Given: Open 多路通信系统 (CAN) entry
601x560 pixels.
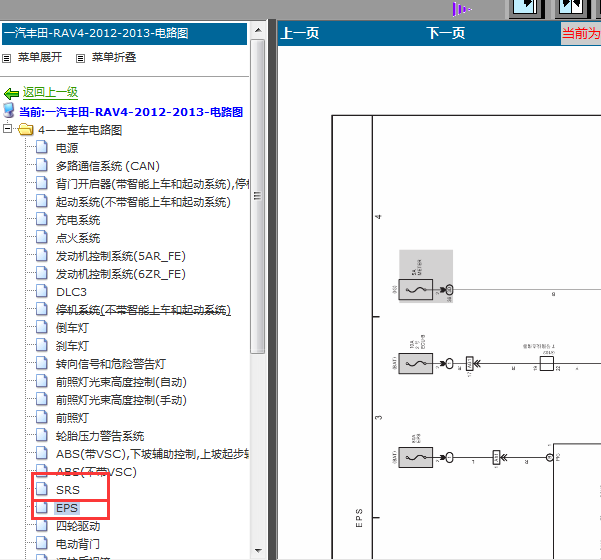Looking at the screenshot, I should point(108,166).
